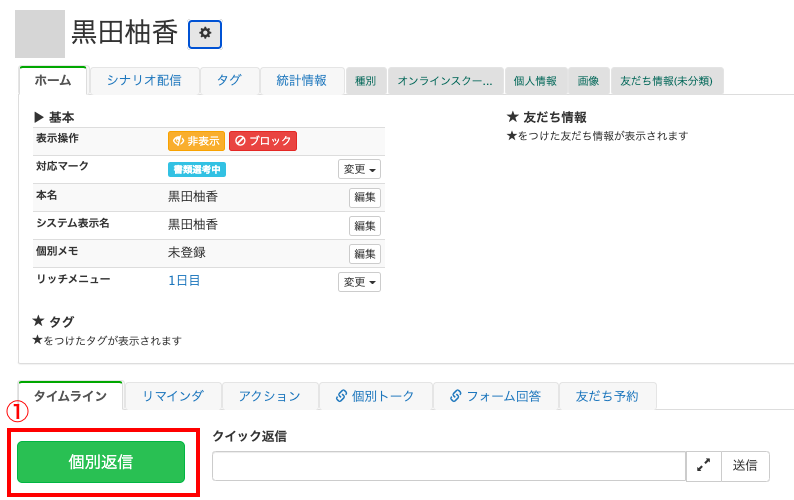Open the フォーム回答 tab
Screen dimensions: 794x500
[x=495, y=396]
